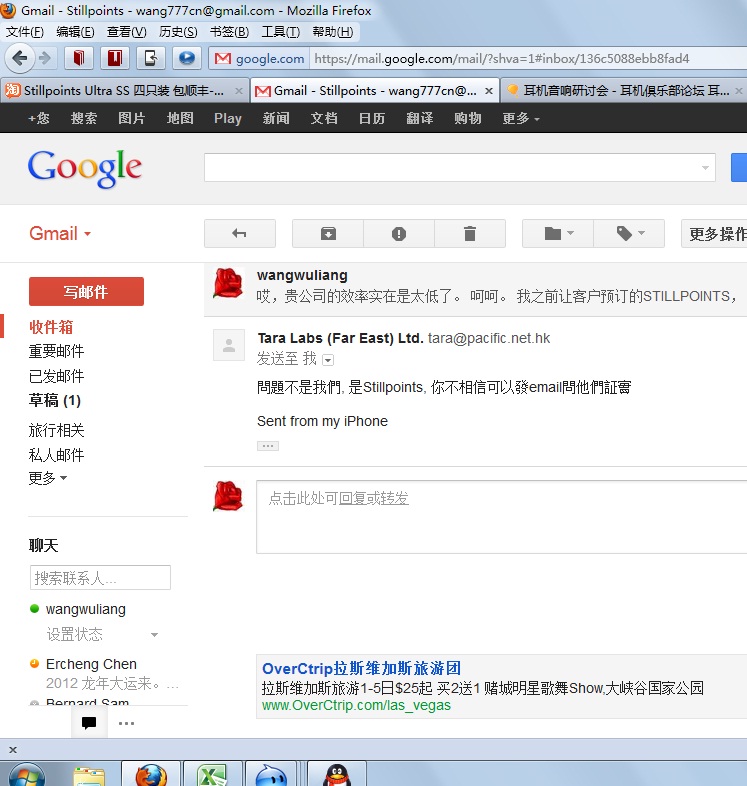Click the reply box 点击此处可回复或转发
Screen dimensions: 747x786
click(501, 517)
